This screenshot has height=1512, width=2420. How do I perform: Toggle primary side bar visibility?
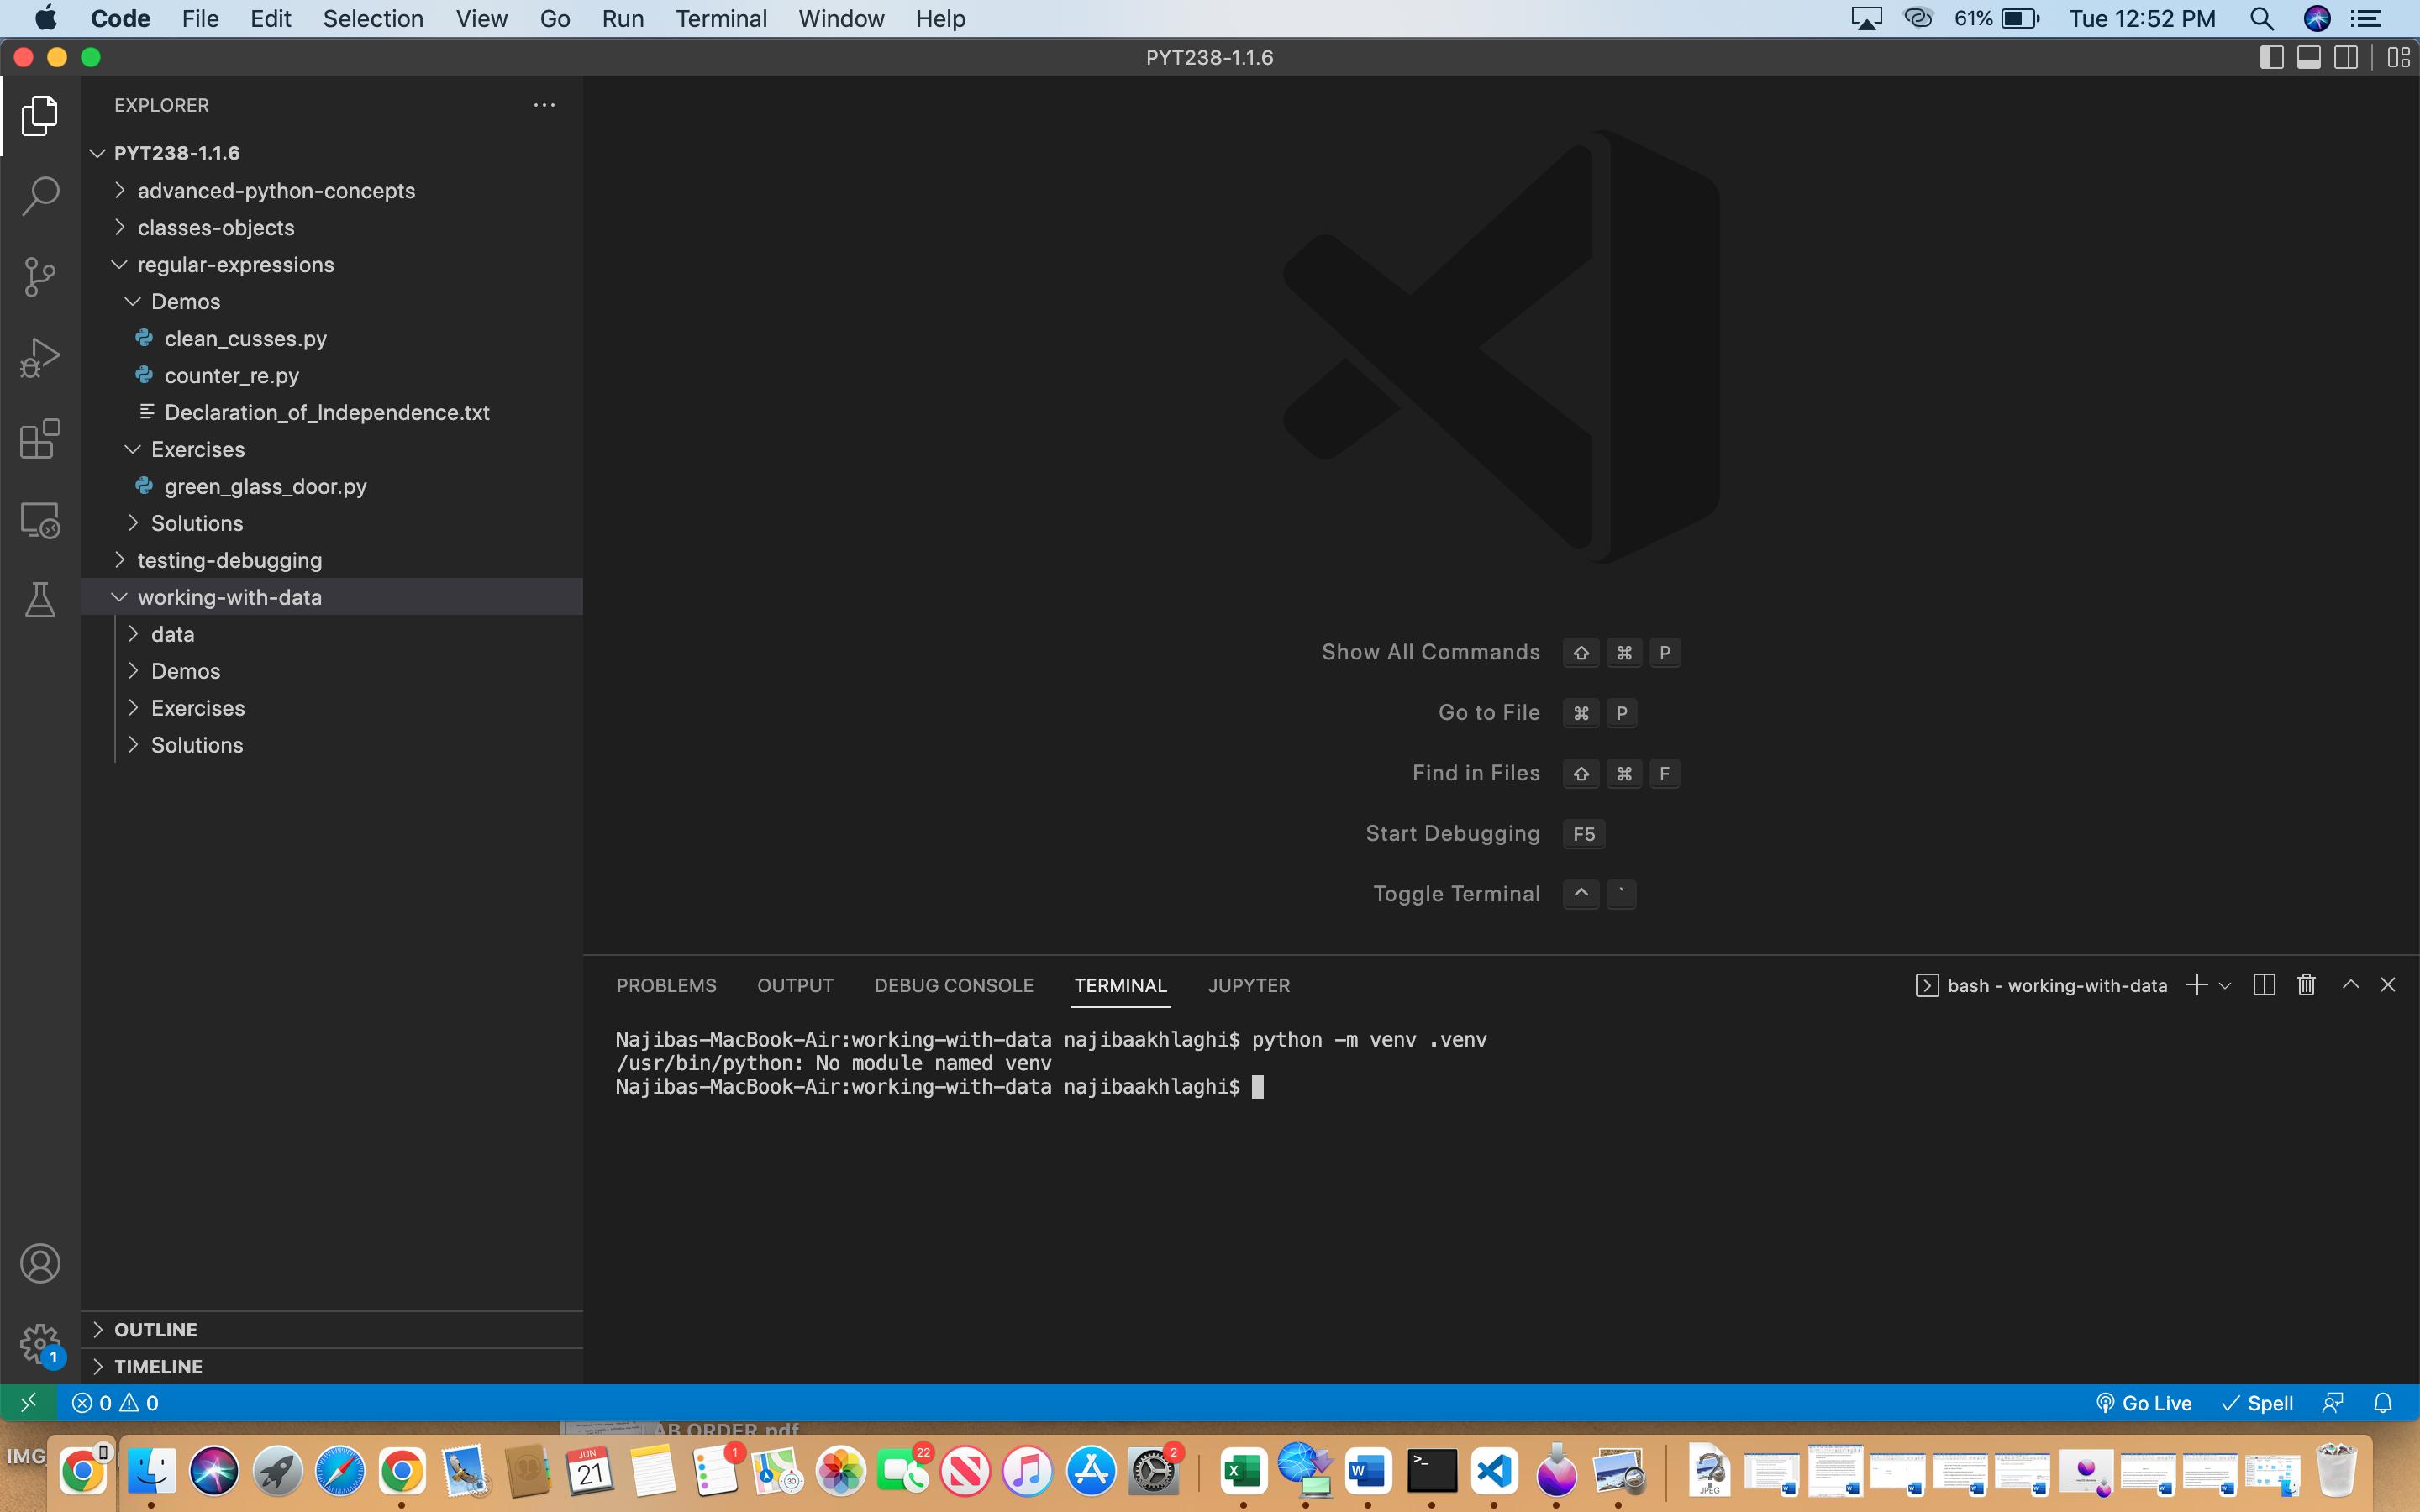coord(2271,58)
